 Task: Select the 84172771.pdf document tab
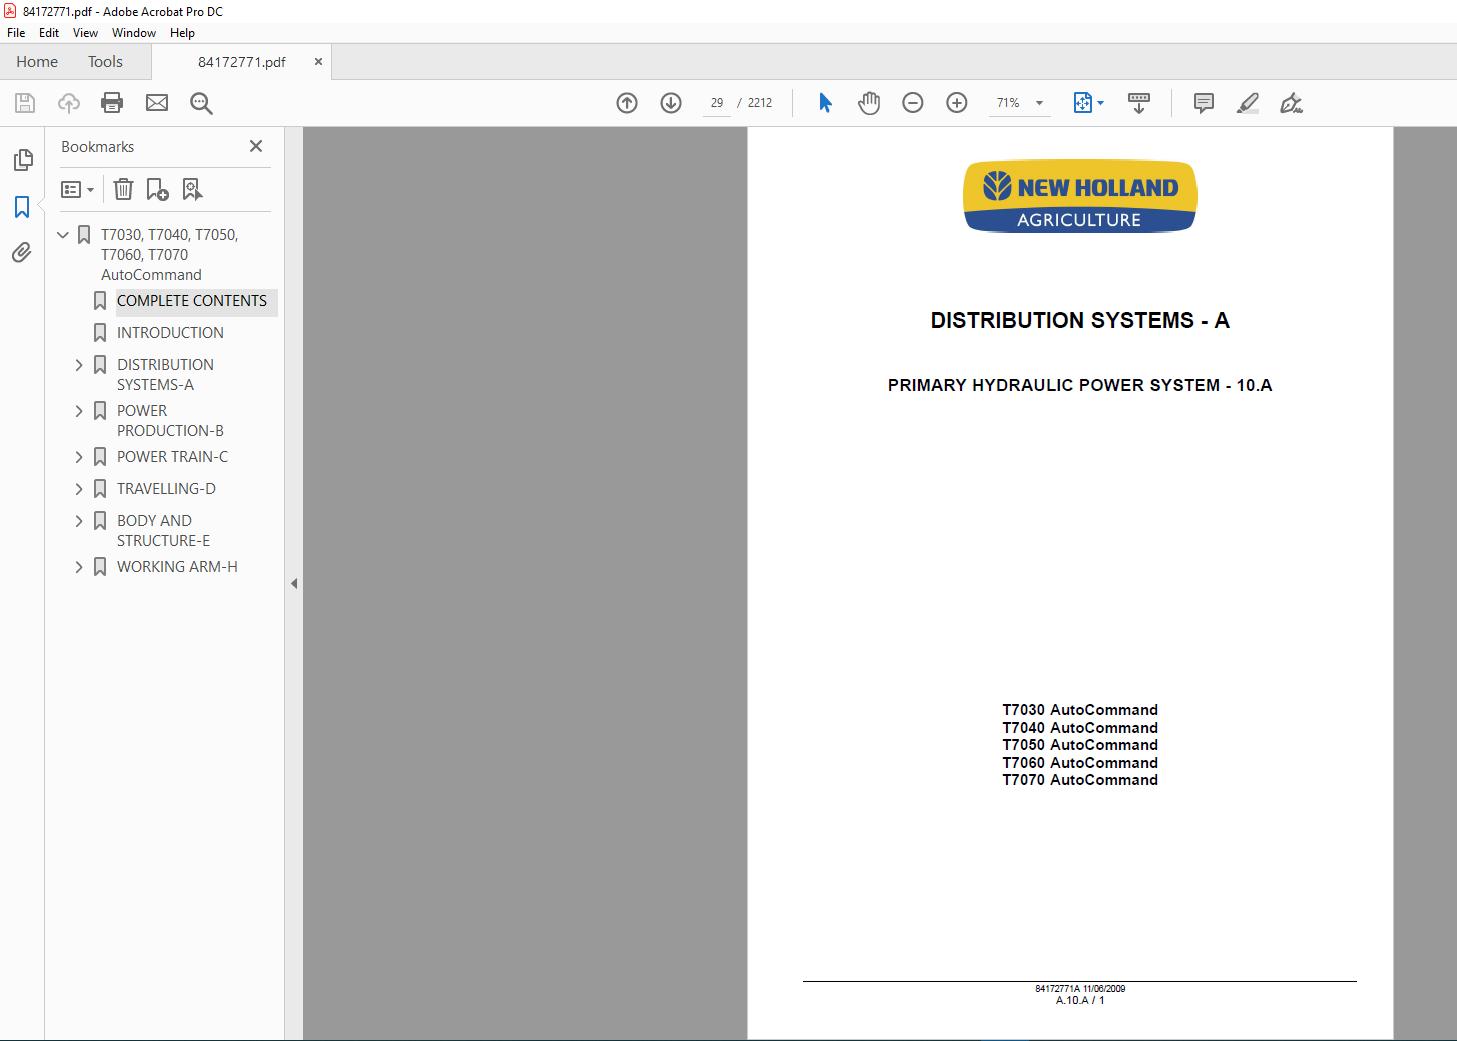(x=242, y=62)
